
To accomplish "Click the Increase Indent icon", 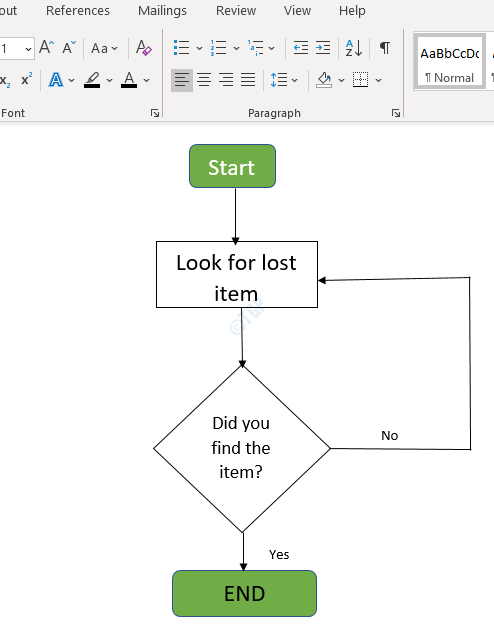I will 323,48.
